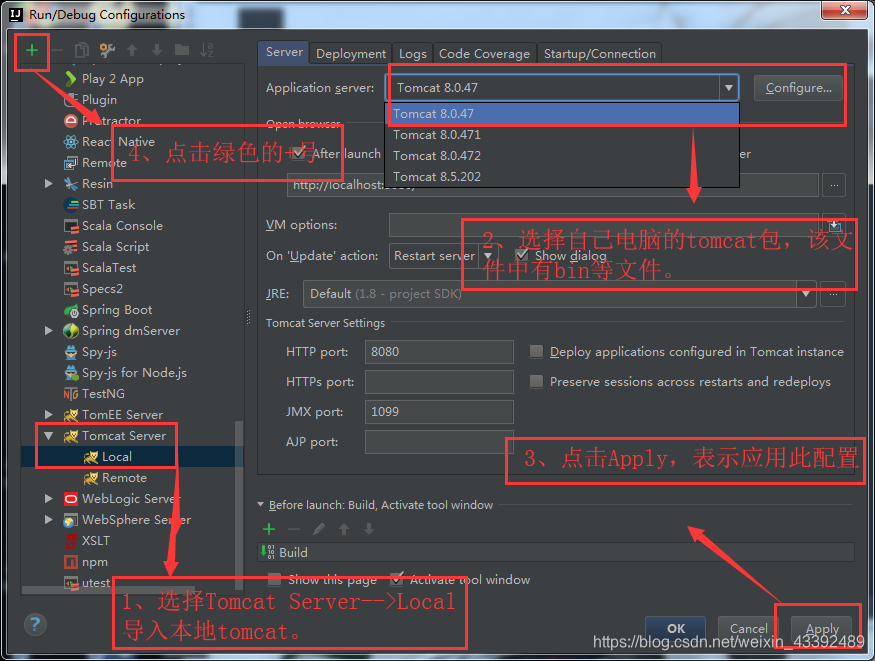This screenshot has width=875, height=661.
Task: Select Local under Tomcat Server
Action: click(116, 457)
